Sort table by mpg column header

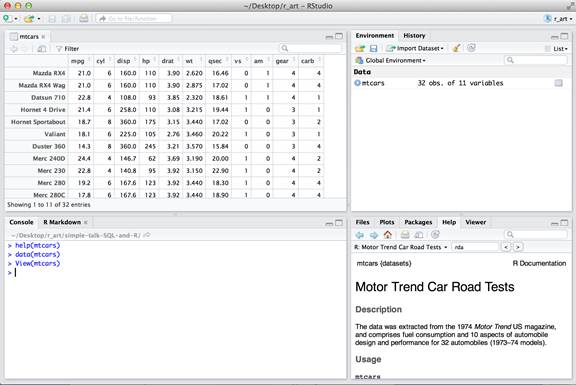pyautogui.click(x=78, y=61)
